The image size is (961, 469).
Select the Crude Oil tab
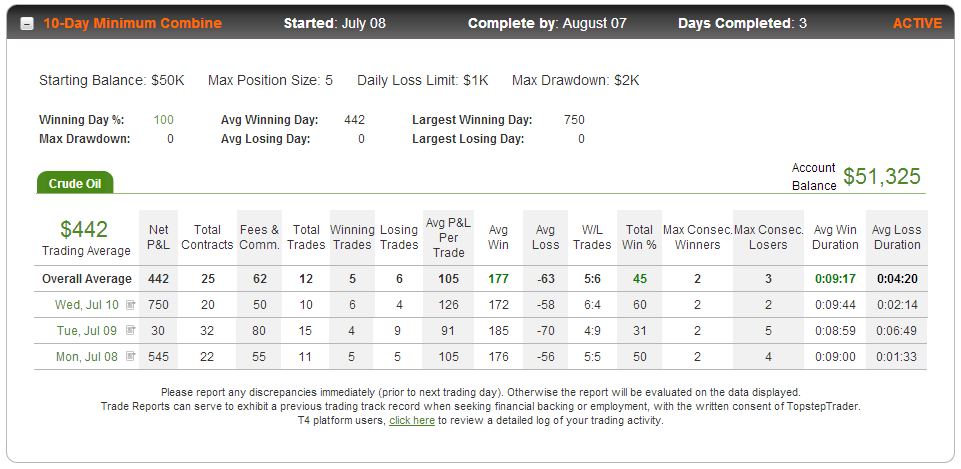(x=75, y=183)
